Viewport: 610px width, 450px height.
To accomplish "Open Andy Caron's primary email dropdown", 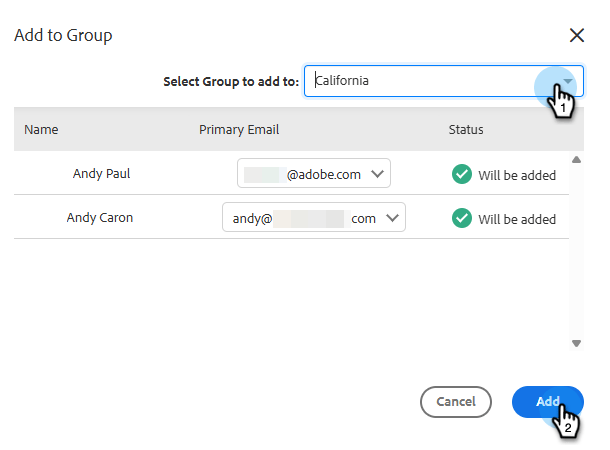I will coord(313,218).
